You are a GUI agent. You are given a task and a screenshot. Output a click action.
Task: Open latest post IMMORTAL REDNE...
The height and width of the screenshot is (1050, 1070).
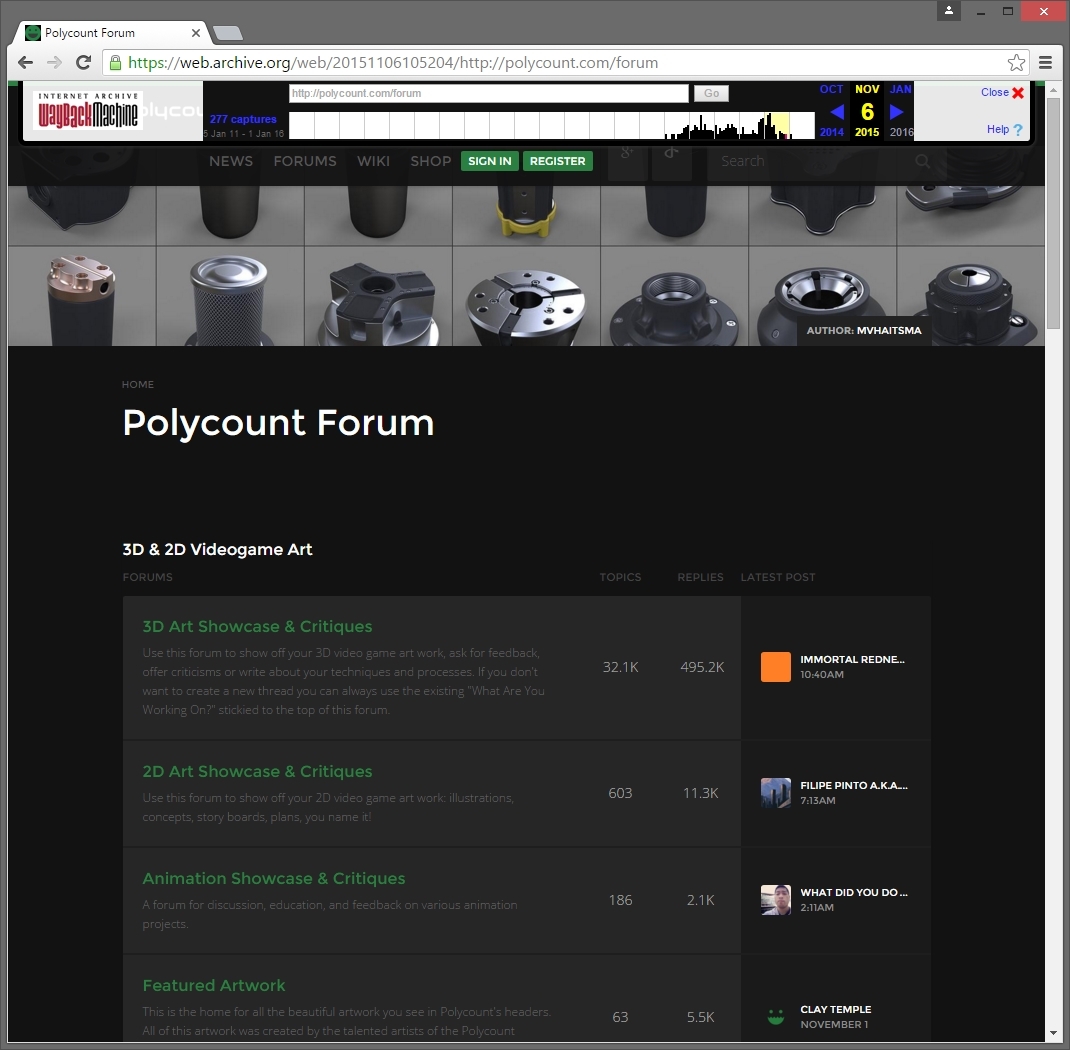[852, 660]
